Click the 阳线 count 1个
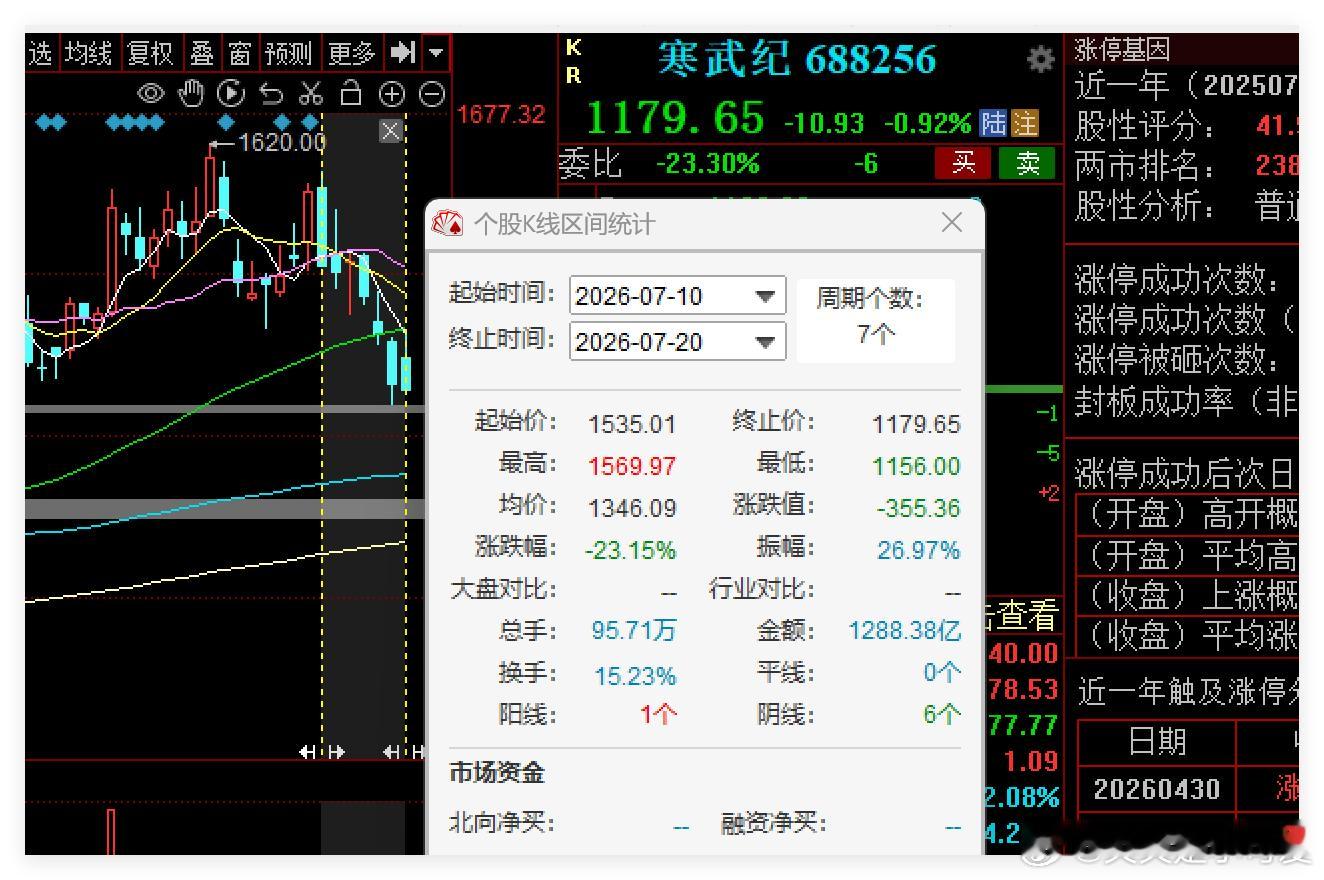The height and width of the screenshot is (880, 1324). pos(658,715)
